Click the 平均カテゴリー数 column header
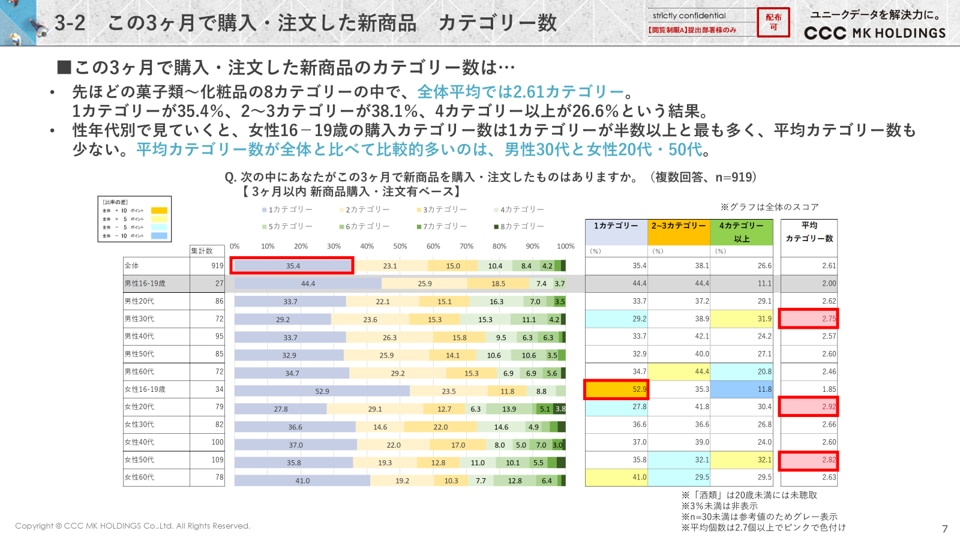The width and height of the screenshot is (960, 540). pyautogui.click(x=809, y=232)
